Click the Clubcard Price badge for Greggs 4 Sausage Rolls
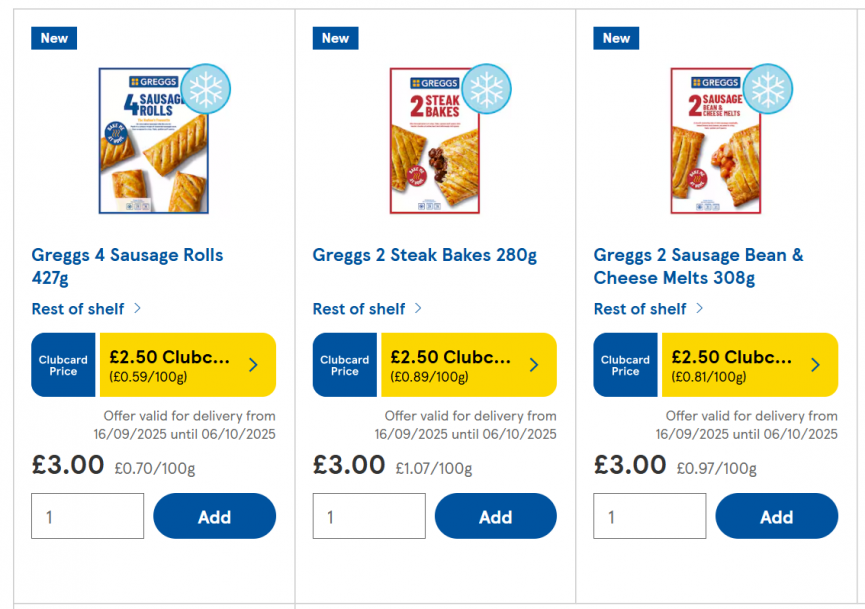 [x=62, y=365]
